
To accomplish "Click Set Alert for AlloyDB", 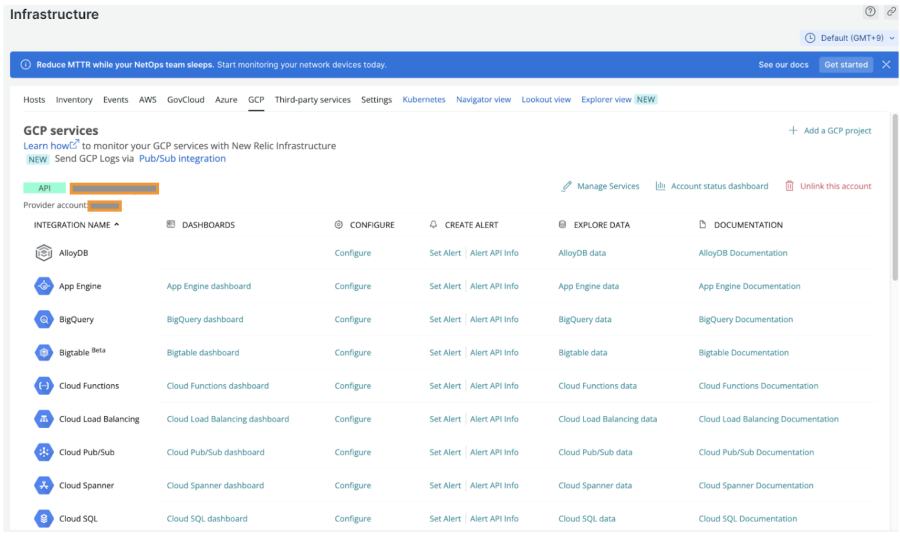I will [445, 253].
